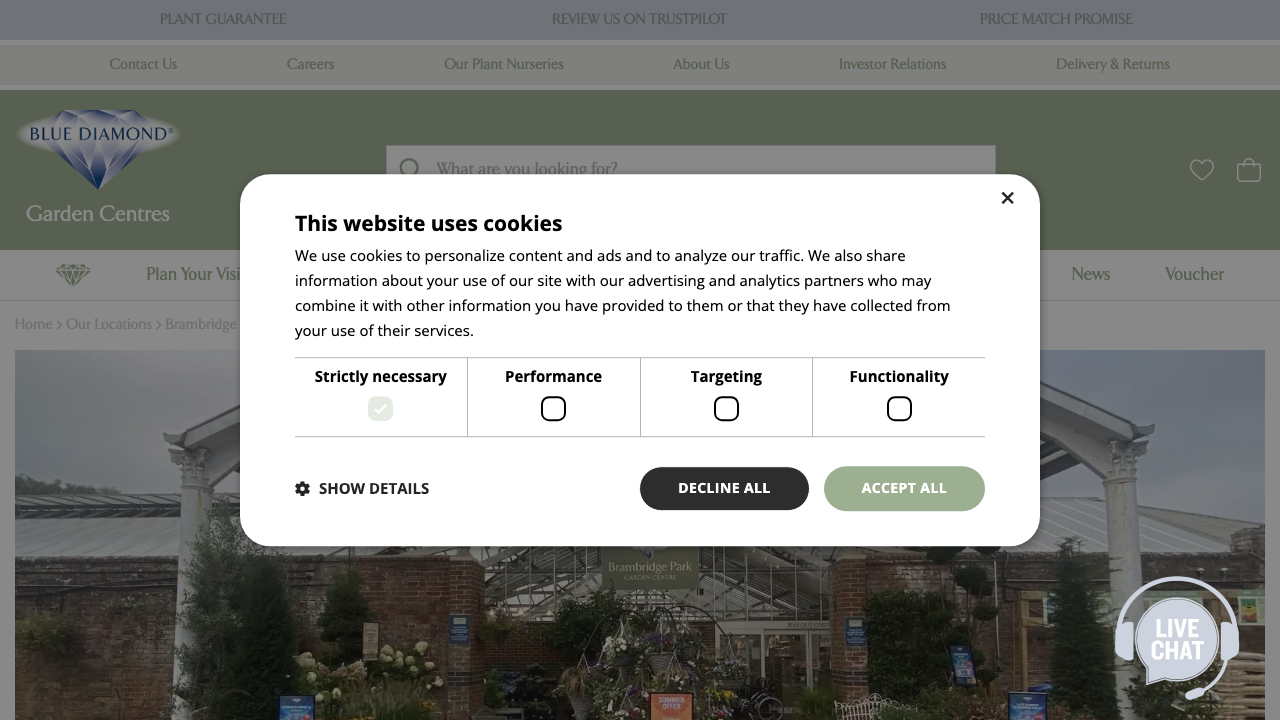Dismiss cookie dialog with the X icon
The image size is (1280, 720).
(1007, 198)
